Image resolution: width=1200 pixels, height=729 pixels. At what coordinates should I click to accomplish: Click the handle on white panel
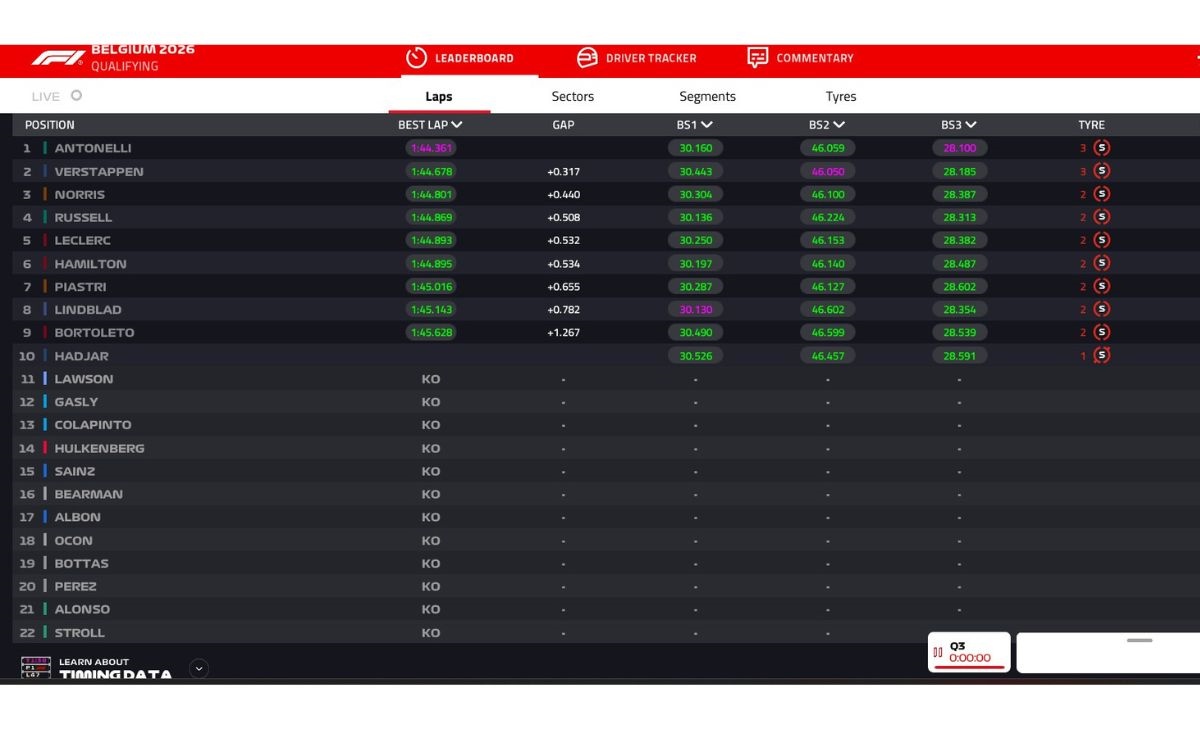tap(1140, 640)
